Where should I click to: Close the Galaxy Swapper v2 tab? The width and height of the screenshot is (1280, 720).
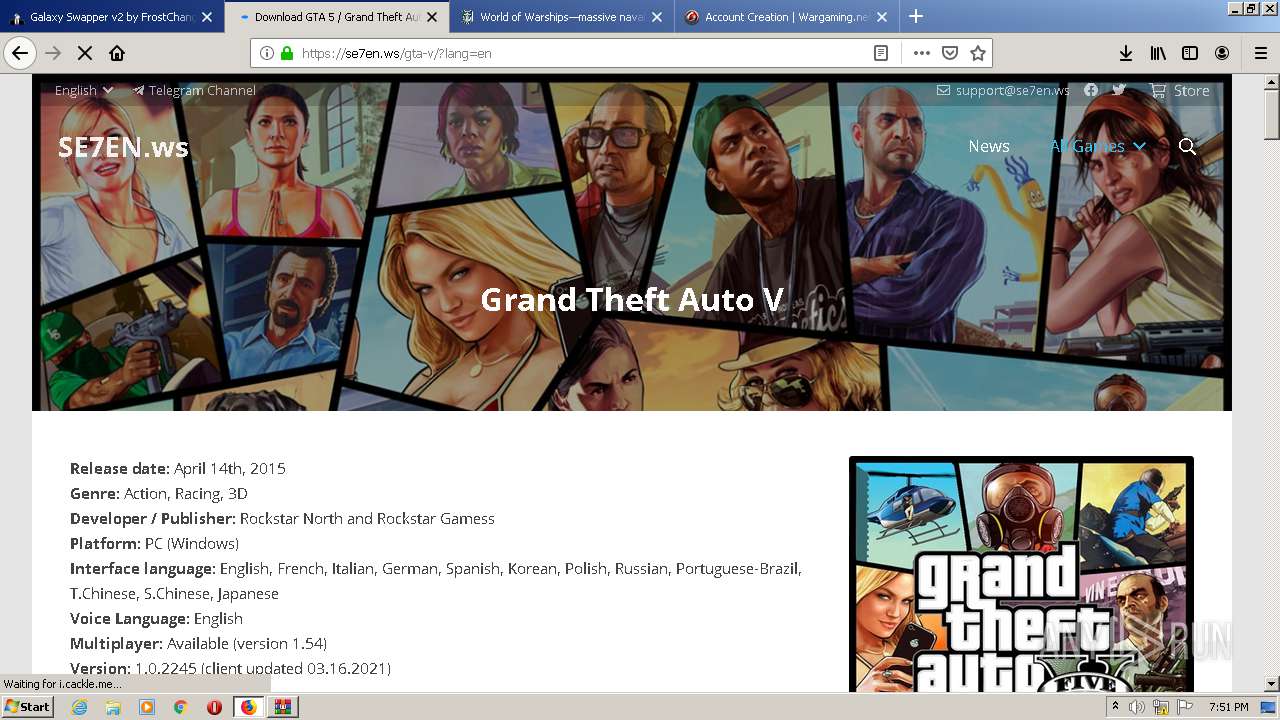click(x=207, y=17)
